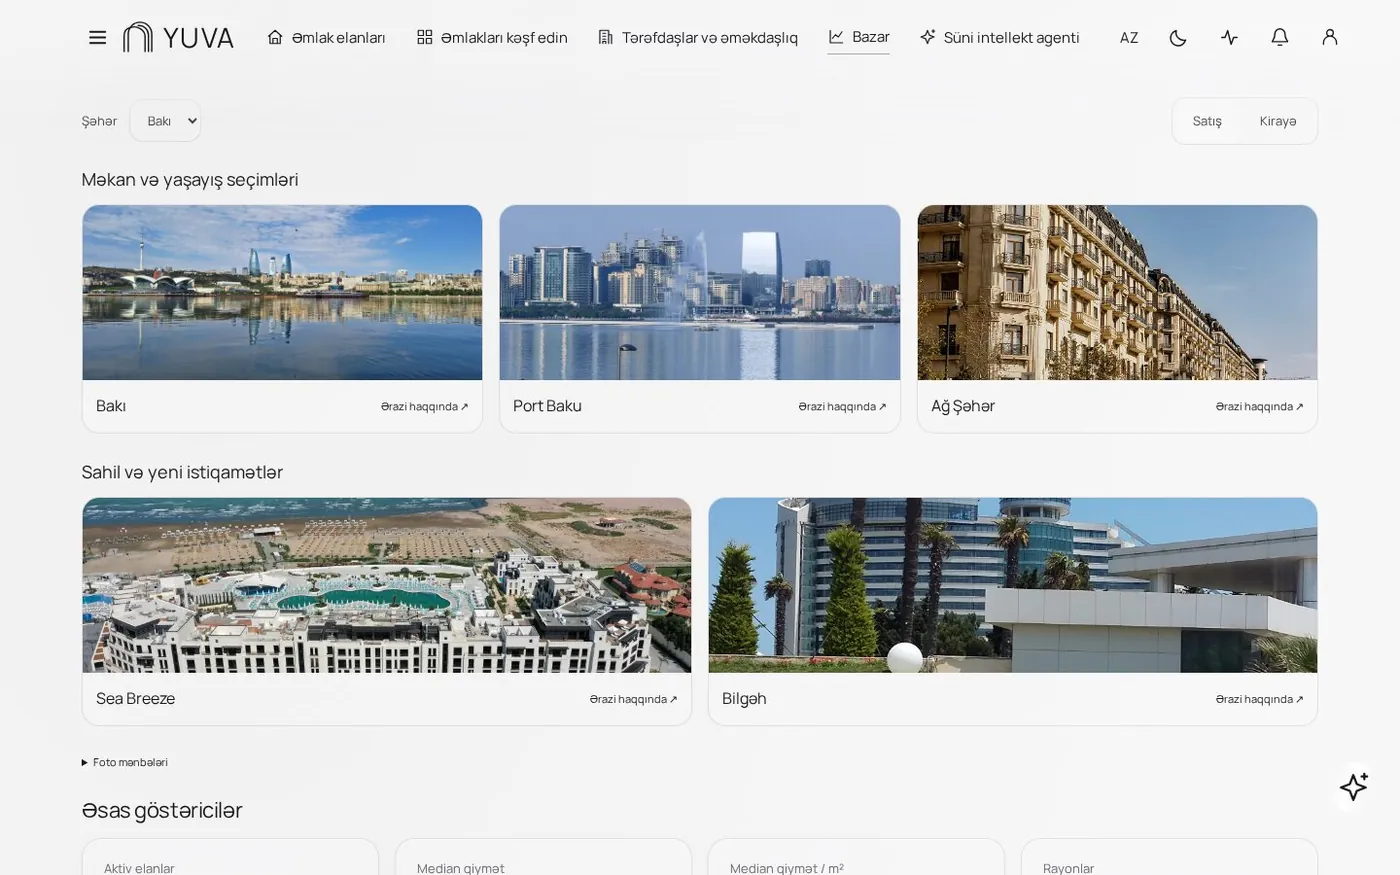Image resolution: width=1400 pixels, height=875 pixels.
Task: Click the Sea Breeze aerial photo
Action: tap(387, 585)
